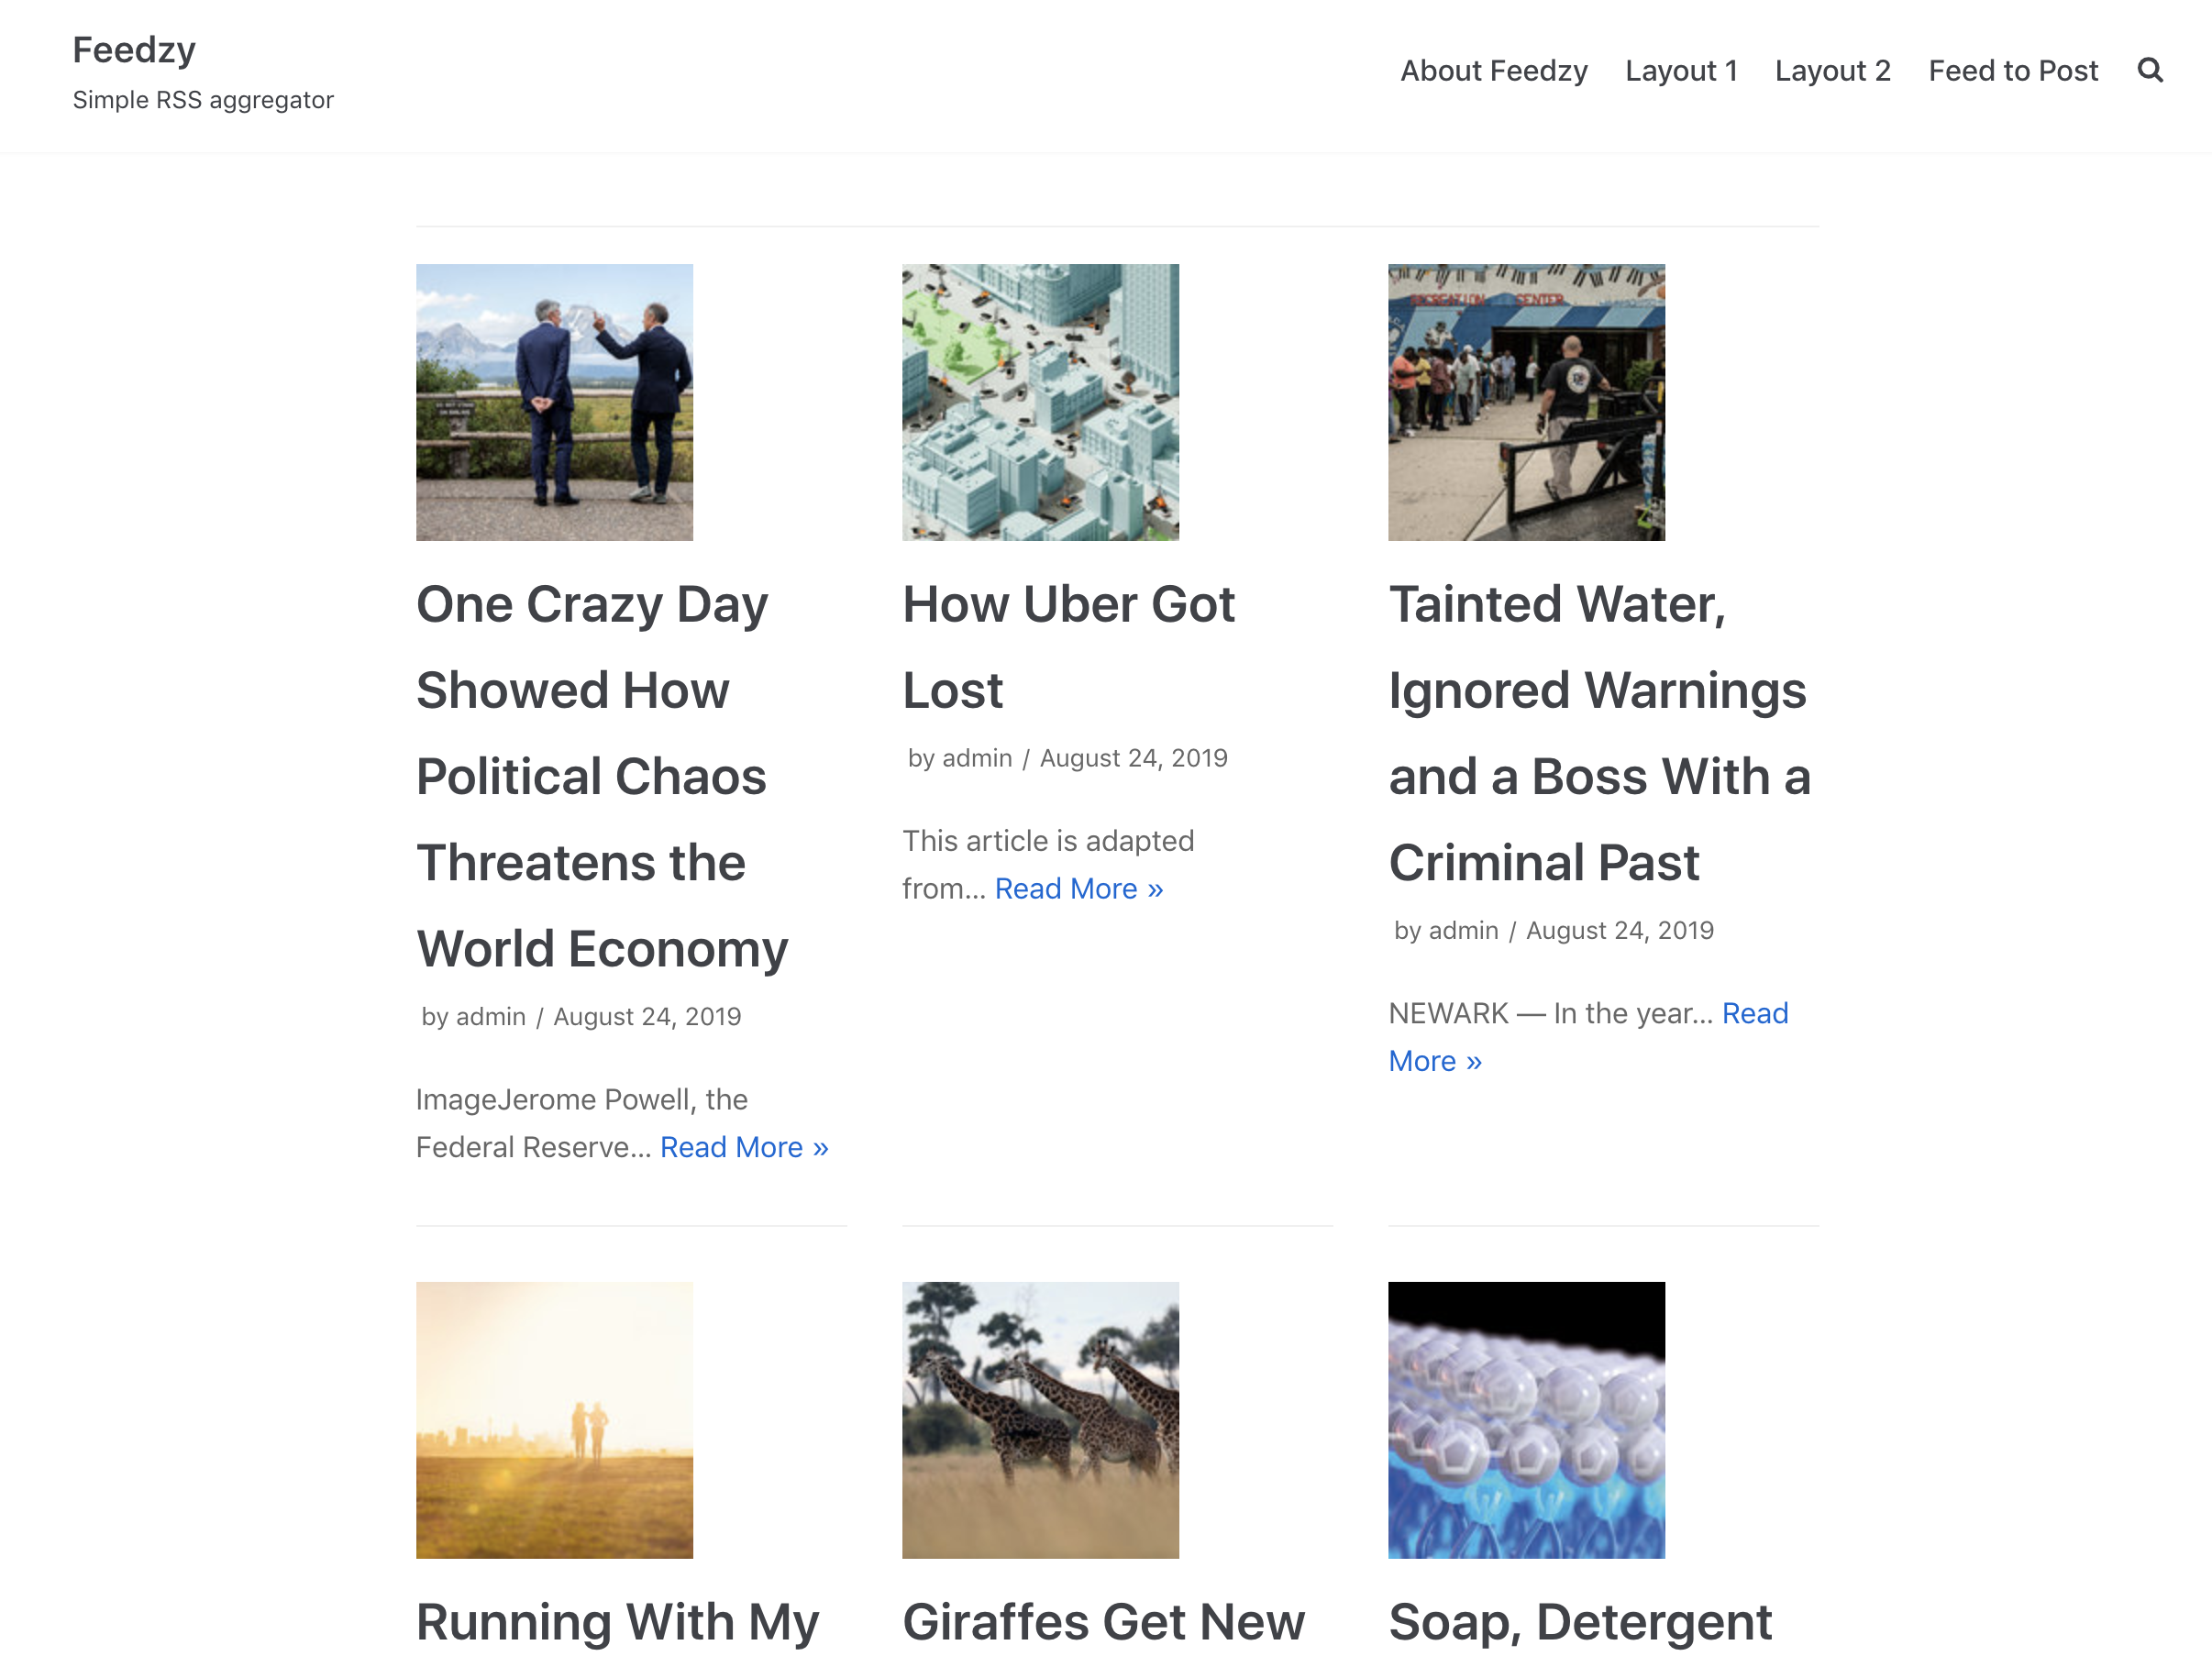Click Read More on the Uber article
The image size is (2212, 1656).
coord(1079,888)
